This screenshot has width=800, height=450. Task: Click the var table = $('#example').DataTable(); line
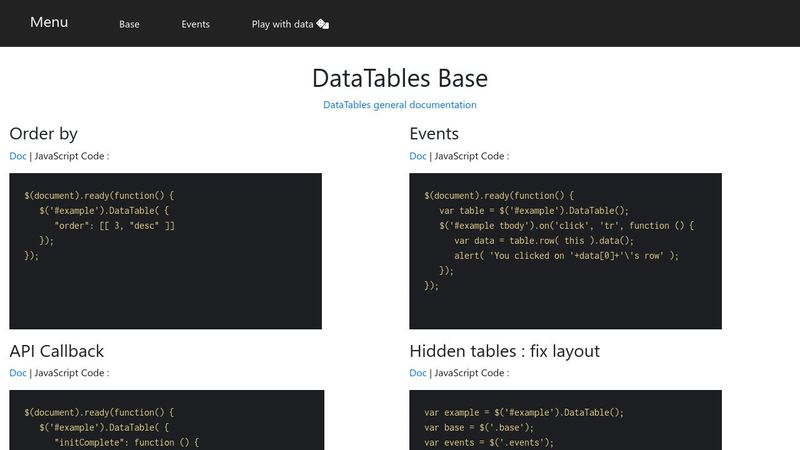(x=534, y=211)
